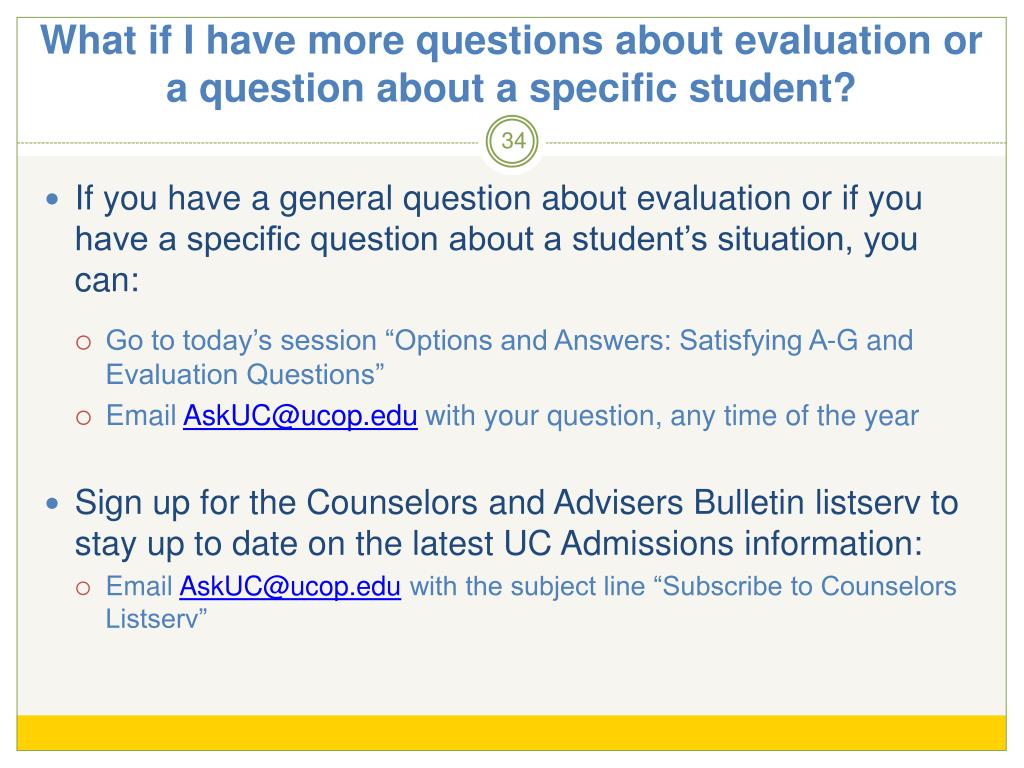Select the solid bullet before 'Sign up for'
The width and height of the screenshot is (1024, 768).
point(53,504)
